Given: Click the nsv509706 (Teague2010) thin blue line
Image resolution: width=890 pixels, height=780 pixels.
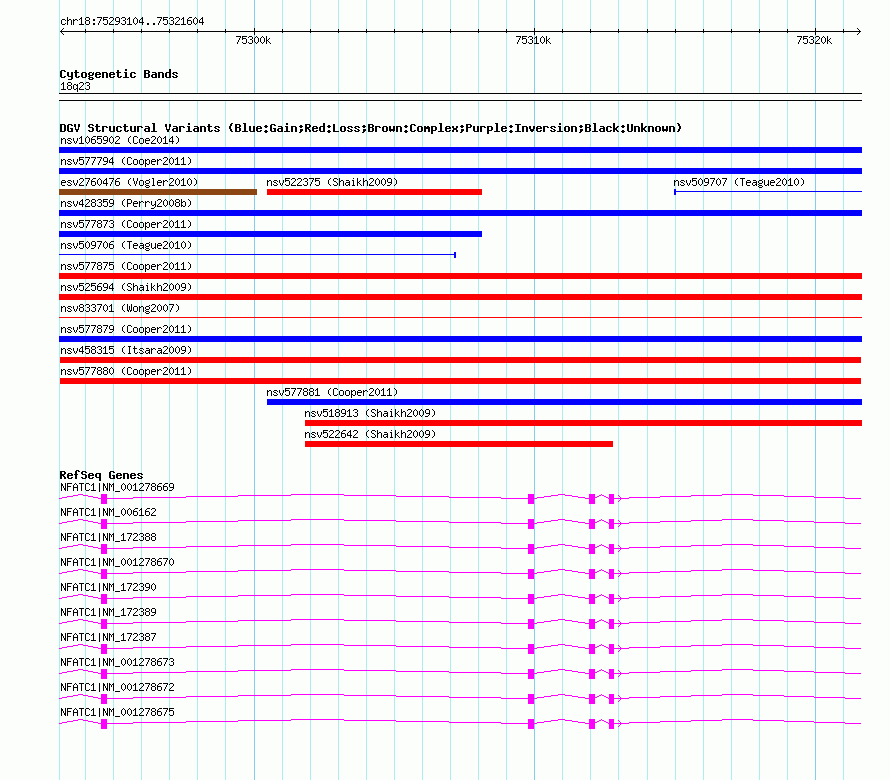Looking at the screenshot, I should (257, 255).
